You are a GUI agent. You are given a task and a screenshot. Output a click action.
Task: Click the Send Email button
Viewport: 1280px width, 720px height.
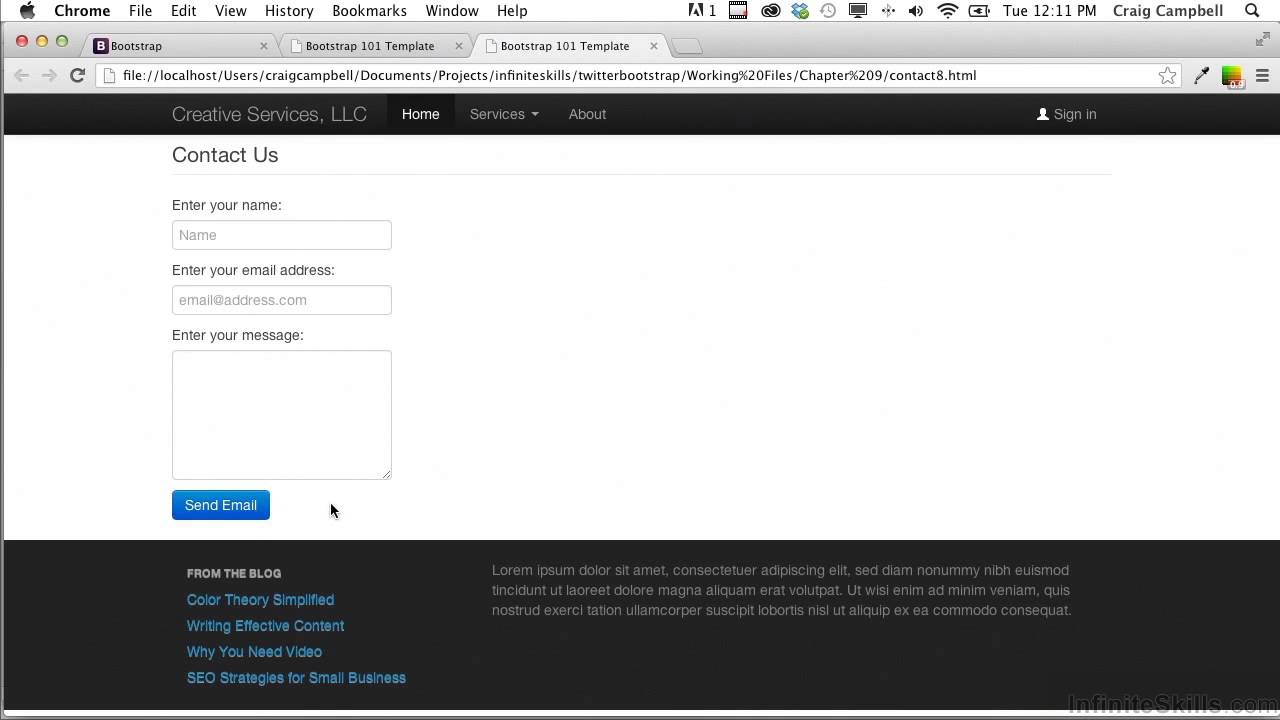221,505
